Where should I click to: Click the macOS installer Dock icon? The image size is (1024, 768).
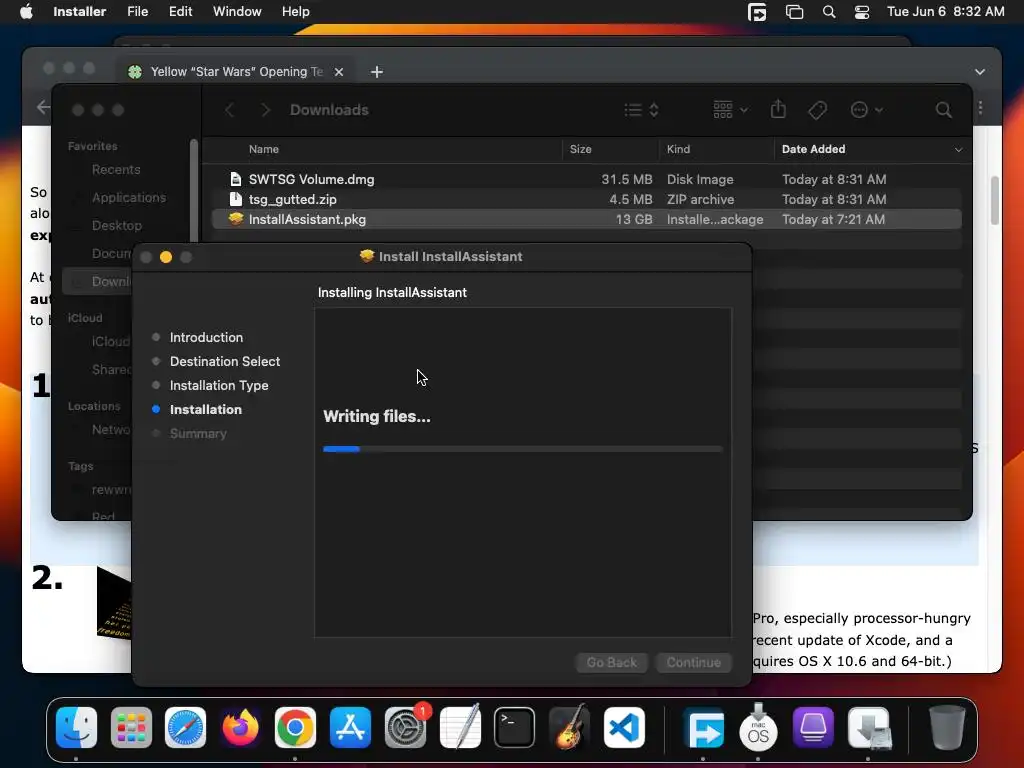tap(758, 728)
